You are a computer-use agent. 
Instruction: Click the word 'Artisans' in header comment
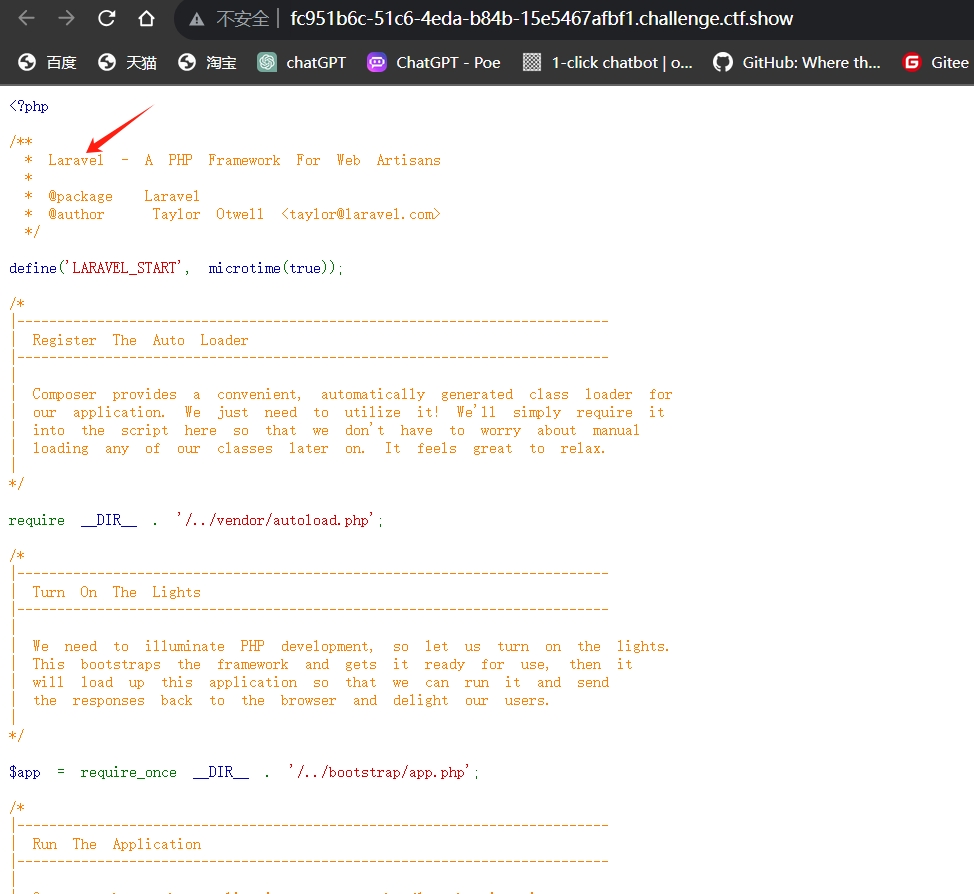tap(408, 160)
